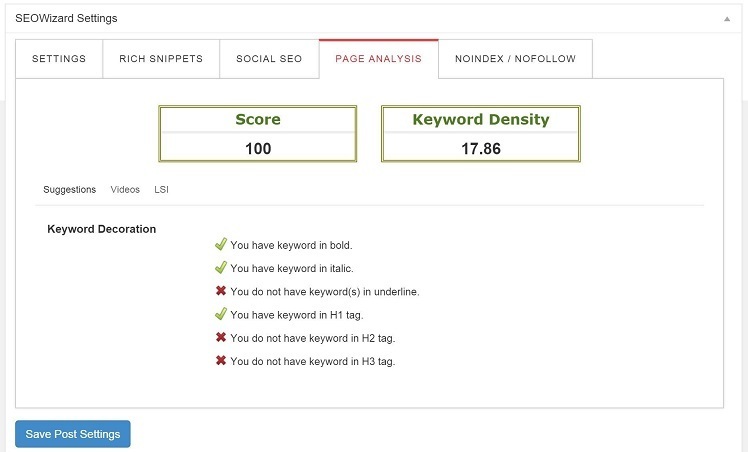Image resolution: width=748 pixels, height=452 pixels.
Task: Click green check icon for H1 tag
Action: (220, 314)
